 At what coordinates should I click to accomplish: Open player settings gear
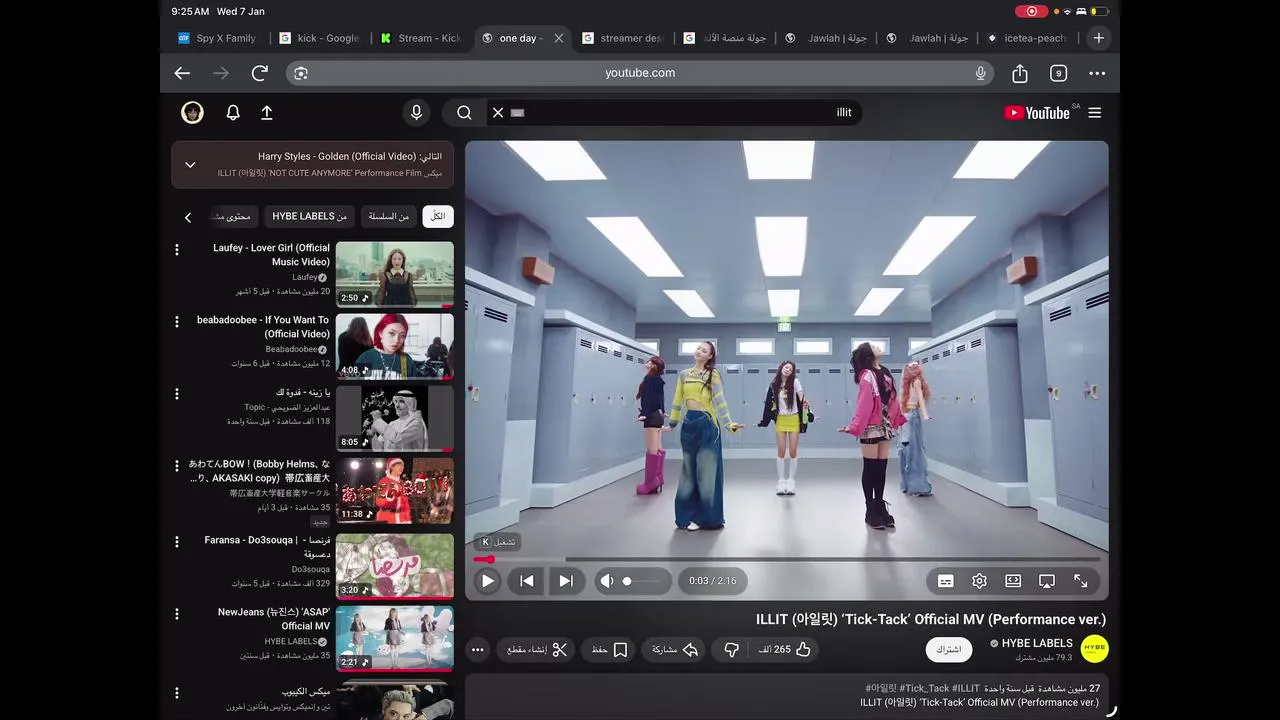(980, 581)
